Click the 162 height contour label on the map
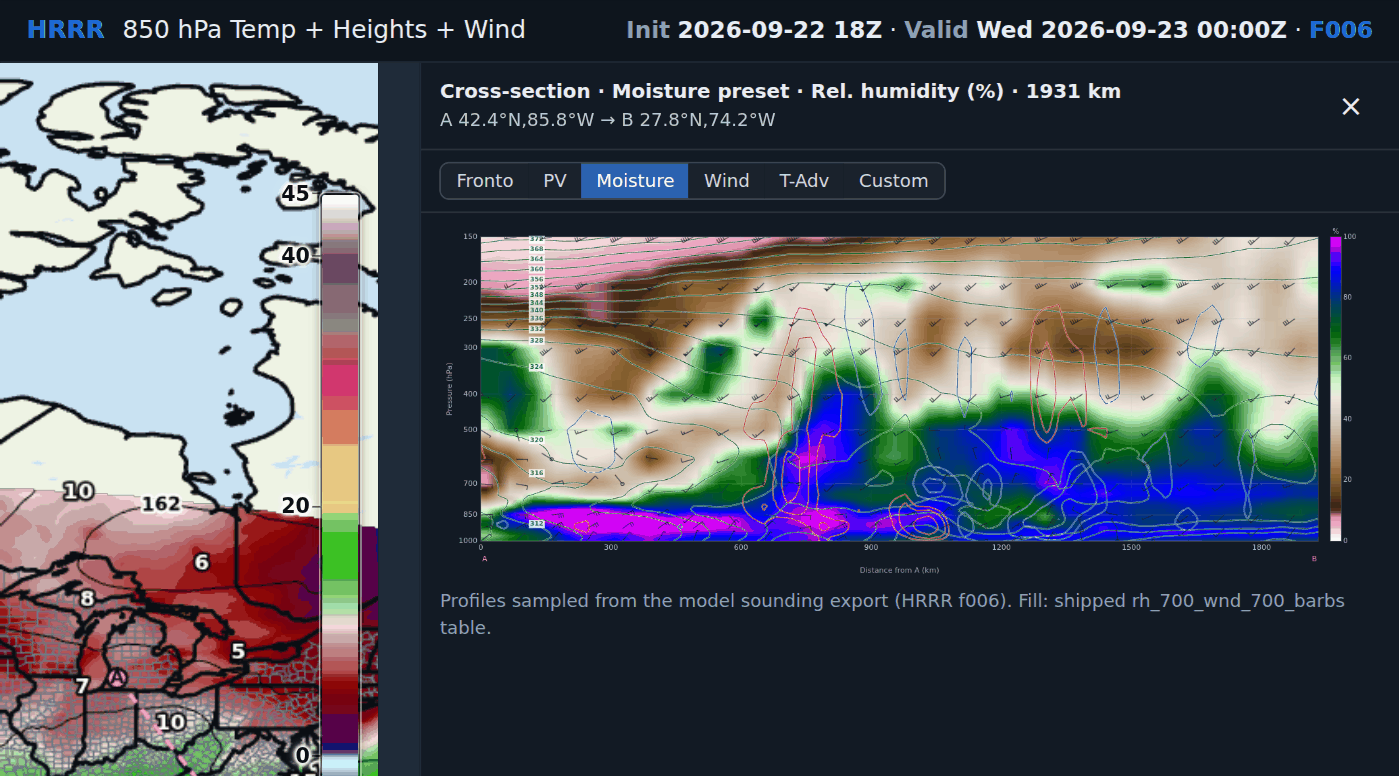 [160, 503]
